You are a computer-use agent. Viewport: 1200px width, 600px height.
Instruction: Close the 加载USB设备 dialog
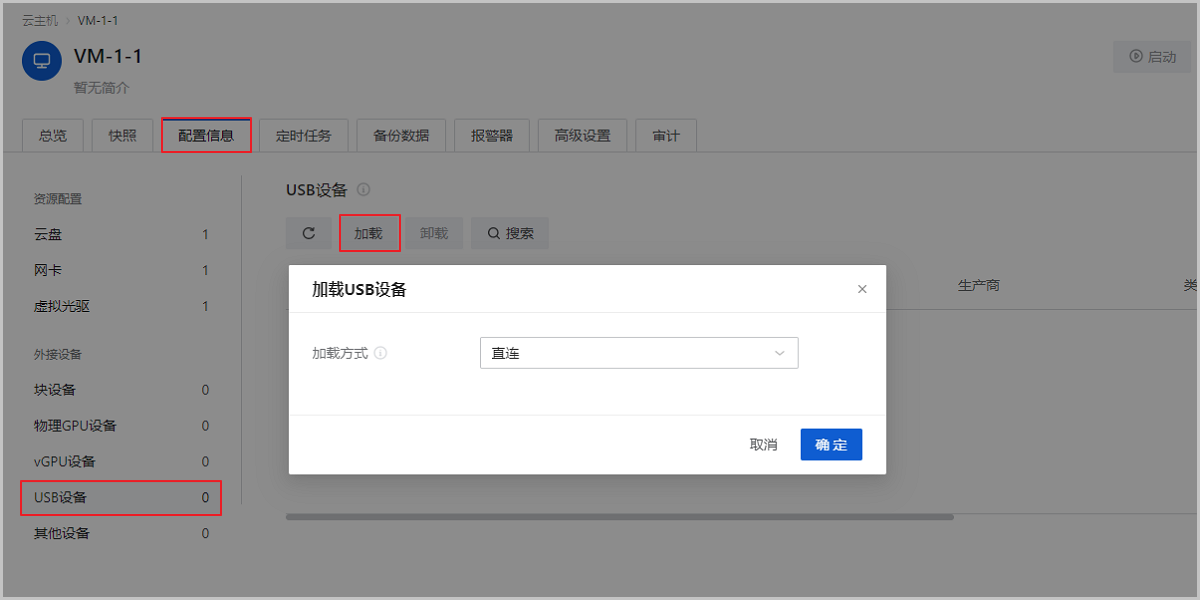tap(862, 289)
